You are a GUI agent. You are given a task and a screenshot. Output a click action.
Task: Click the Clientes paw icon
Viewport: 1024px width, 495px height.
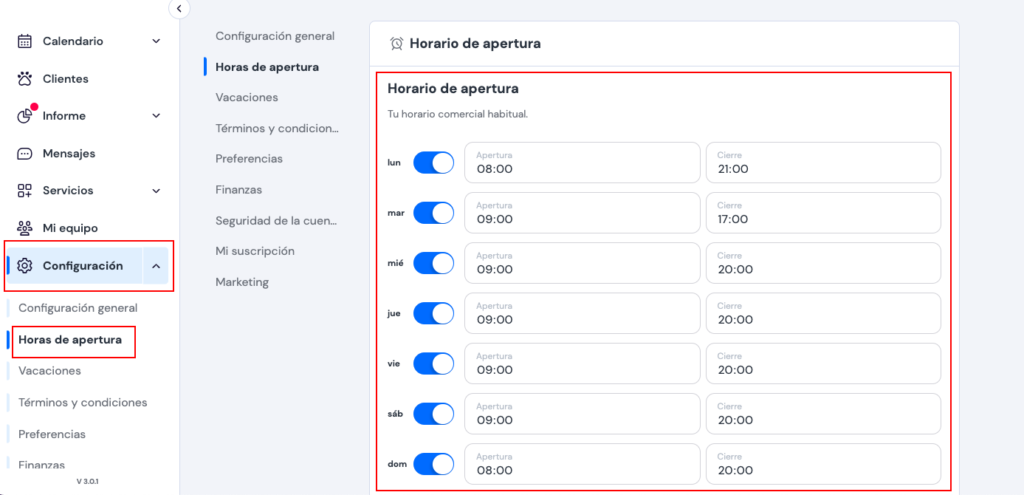(x=25, y=79)
